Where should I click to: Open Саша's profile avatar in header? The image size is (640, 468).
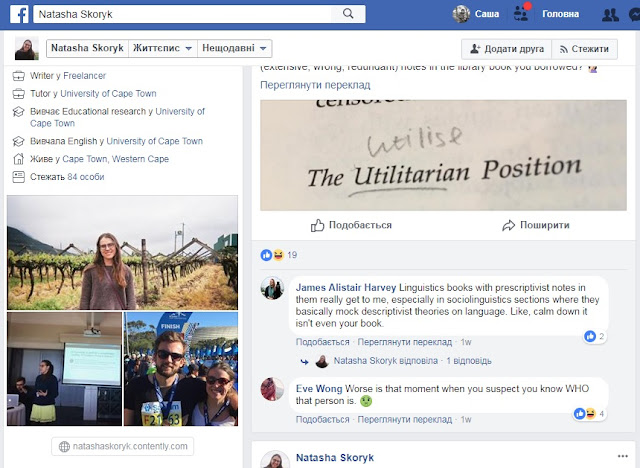(x=461, y=14)
